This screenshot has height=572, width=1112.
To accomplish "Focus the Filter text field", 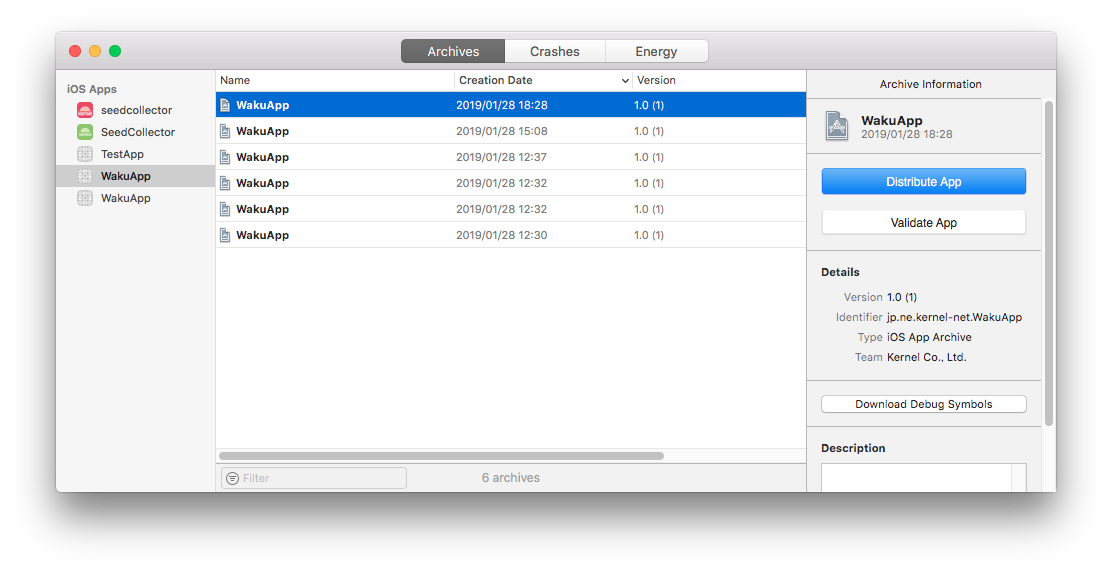I will (320, 478).
